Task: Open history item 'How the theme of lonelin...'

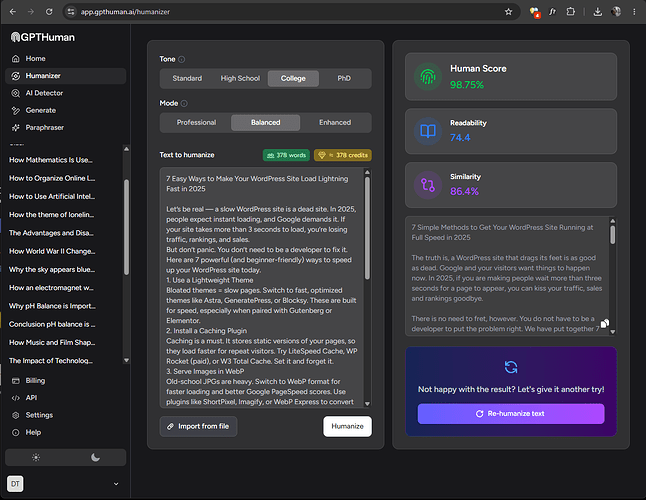Action: (51, 215)
